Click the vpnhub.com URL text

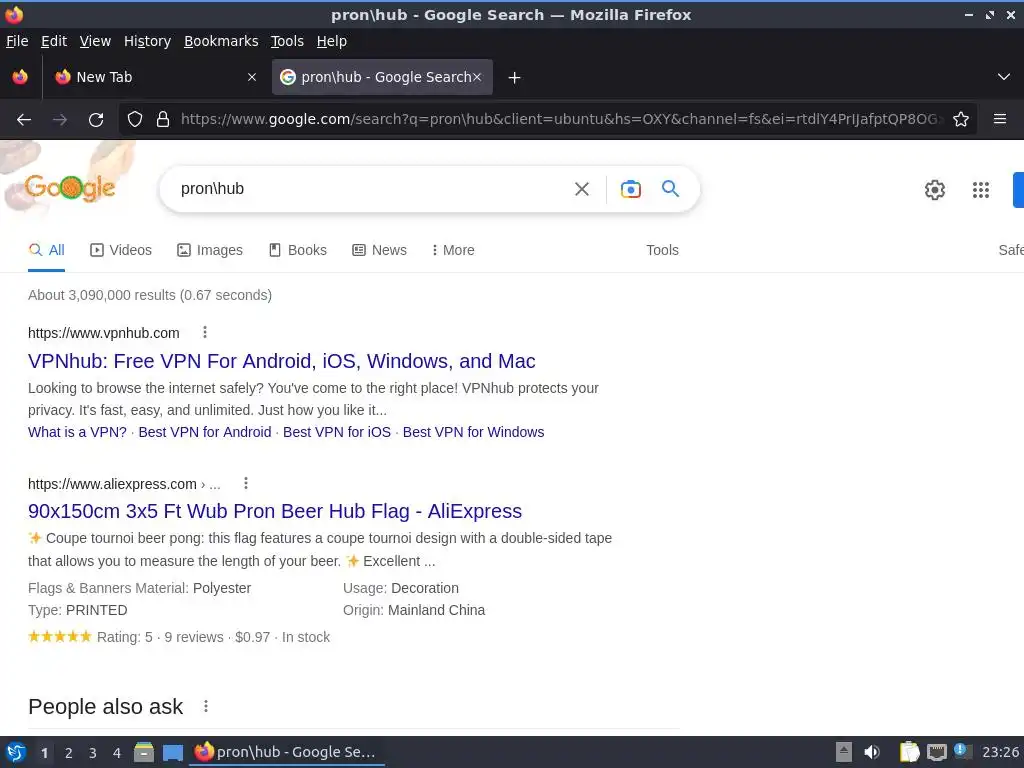pyautogui.click(x=104, y=333)
